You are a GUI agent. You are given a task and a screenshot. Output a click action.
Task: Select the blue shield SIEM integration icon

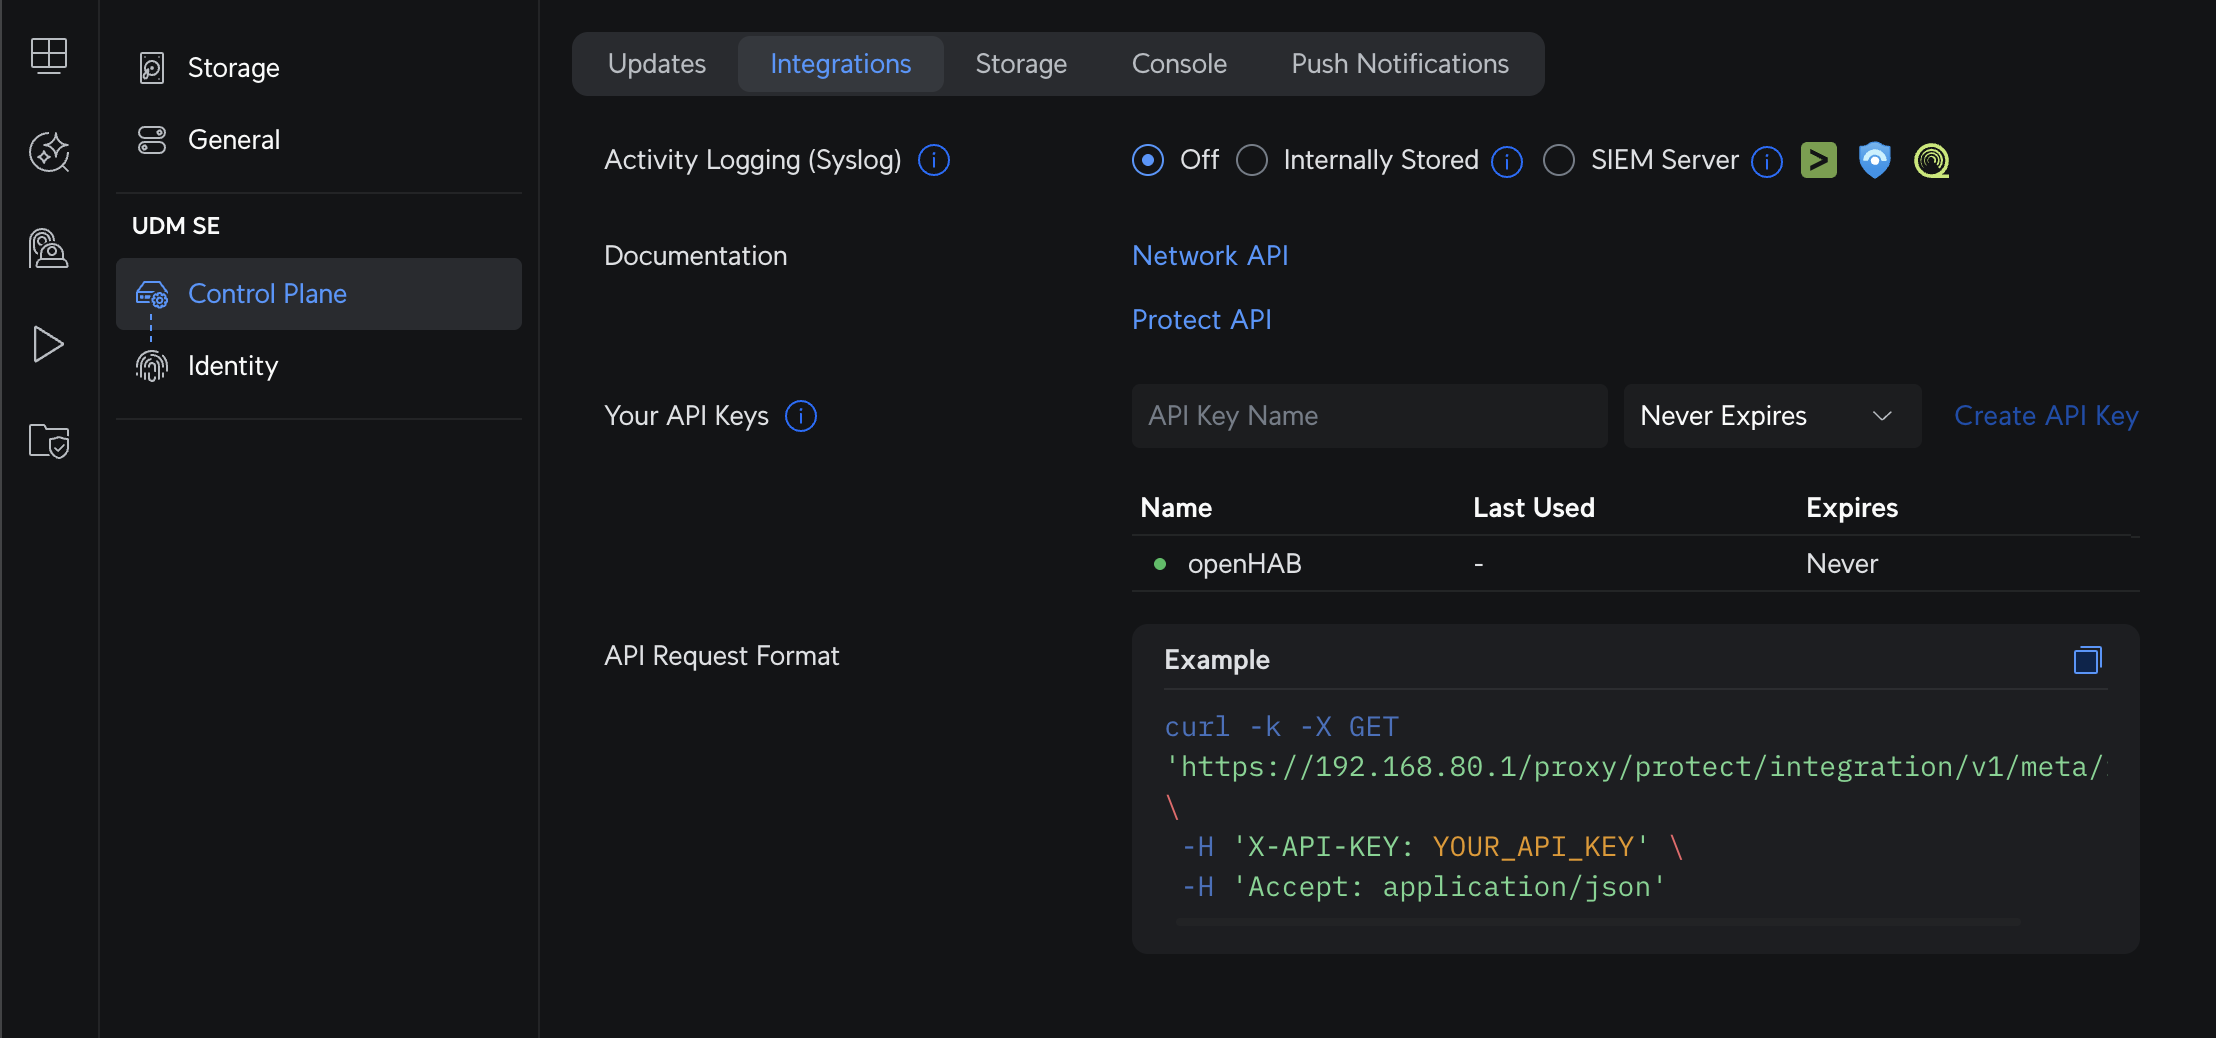[1874, 159]
